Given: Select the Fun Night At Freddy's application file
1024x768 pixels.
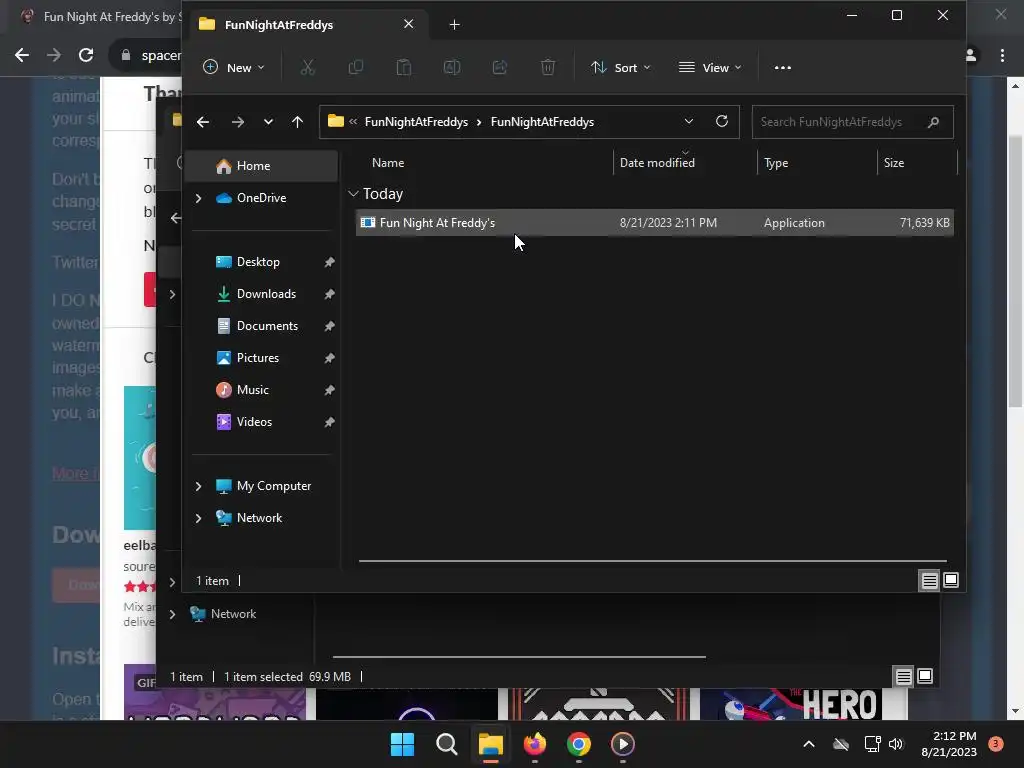Looking at the screenshot, I should 654,223.
